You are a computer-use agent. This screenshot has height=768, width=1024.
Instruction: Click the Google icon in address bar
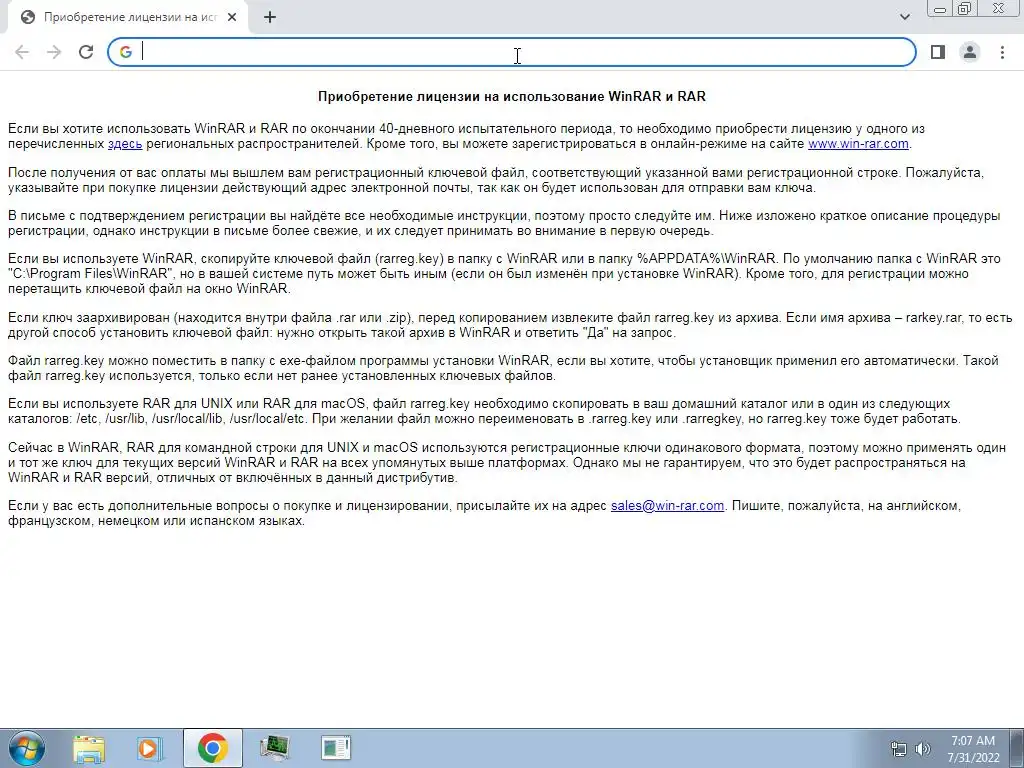point(126,52)
